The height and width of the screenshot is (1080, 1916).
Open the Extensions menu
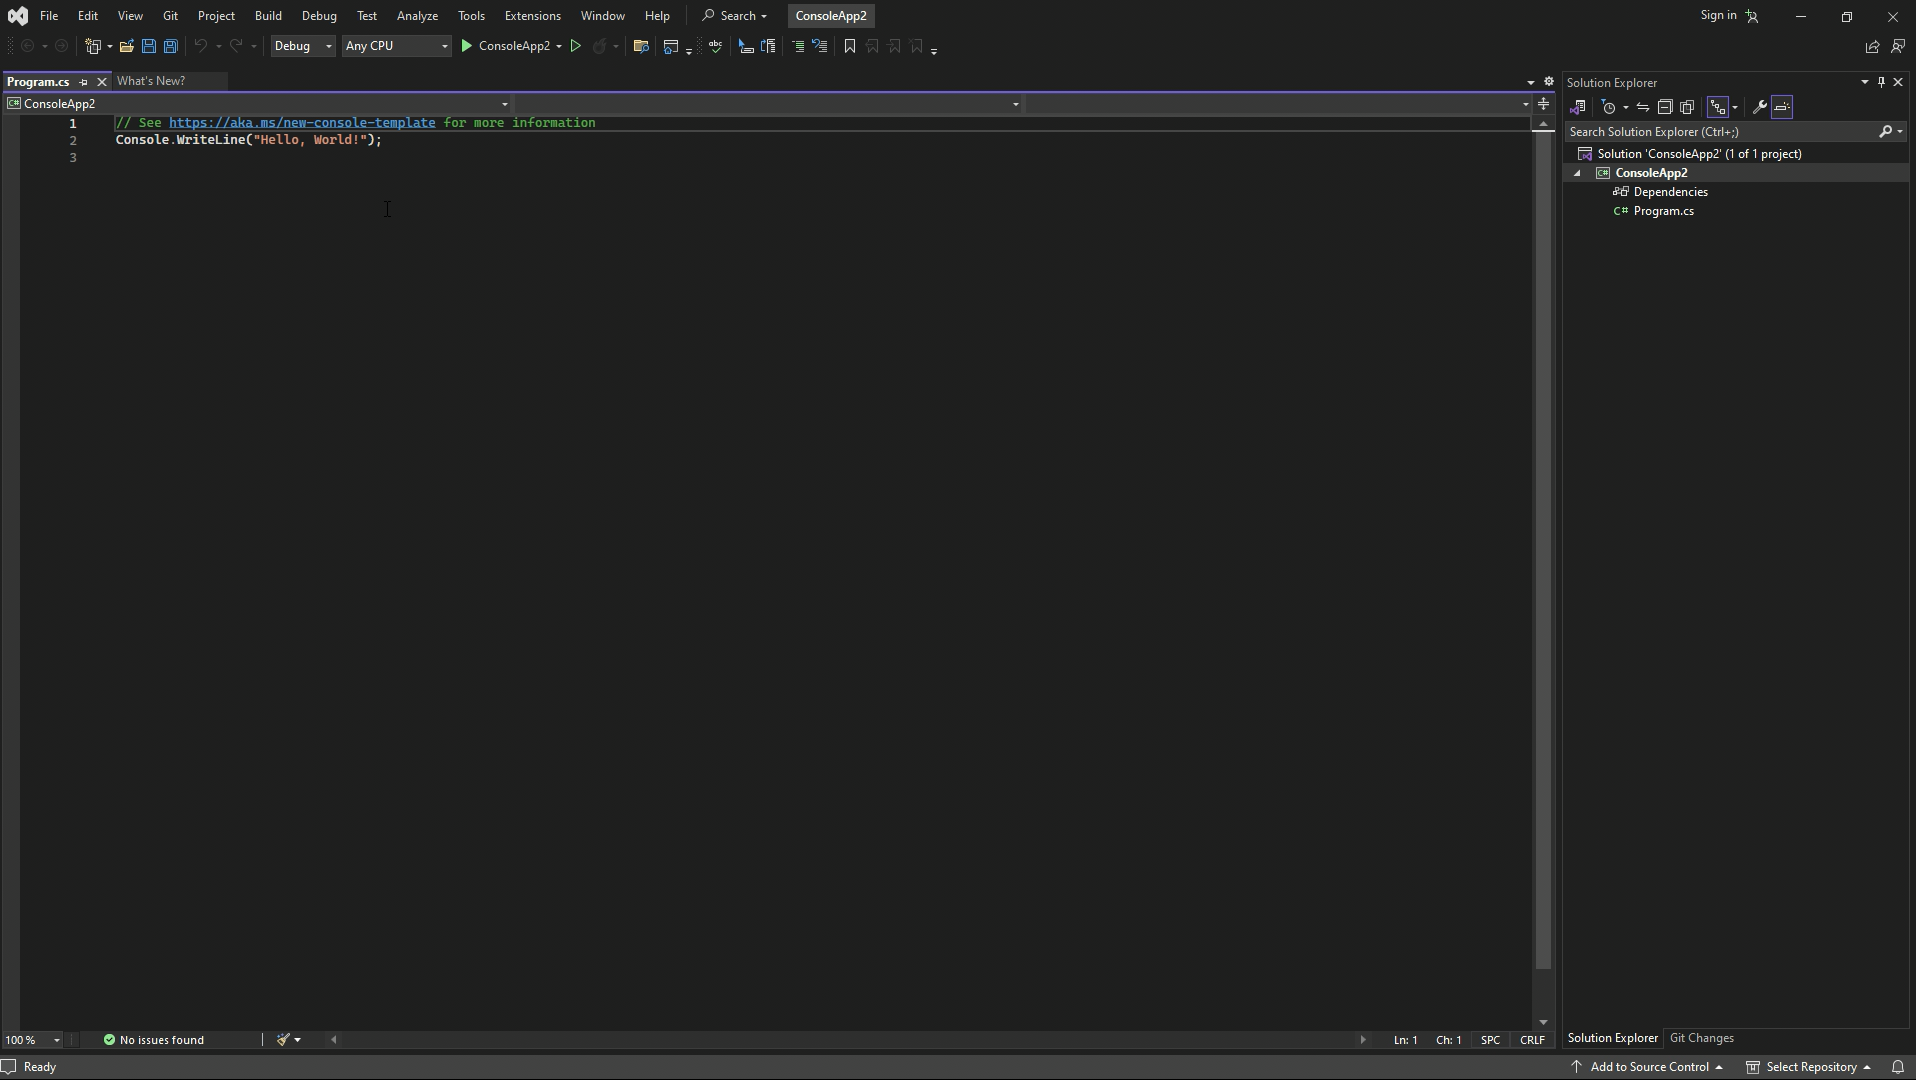pyautogui.click(x=533, y=16)
